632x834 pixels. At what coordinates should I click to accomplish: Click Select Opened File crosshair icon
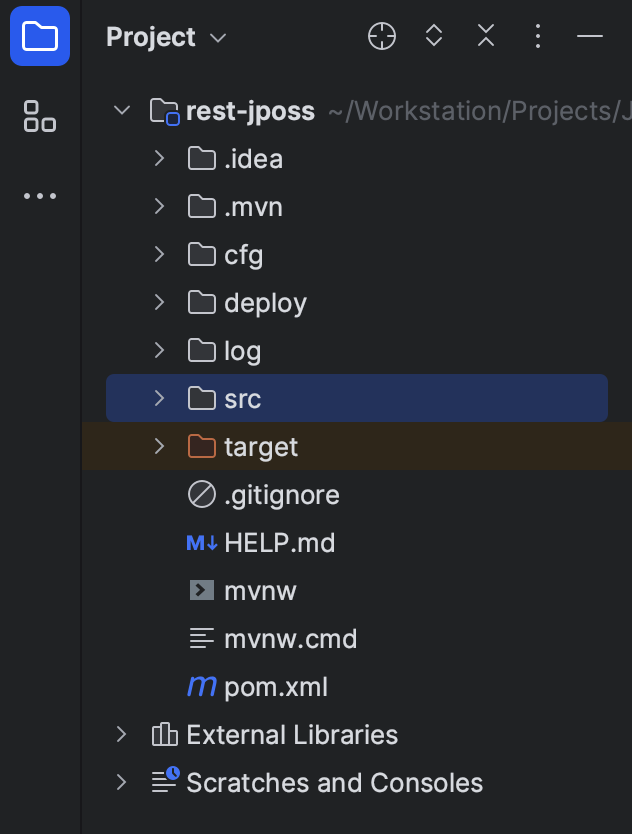pos(382,37)
